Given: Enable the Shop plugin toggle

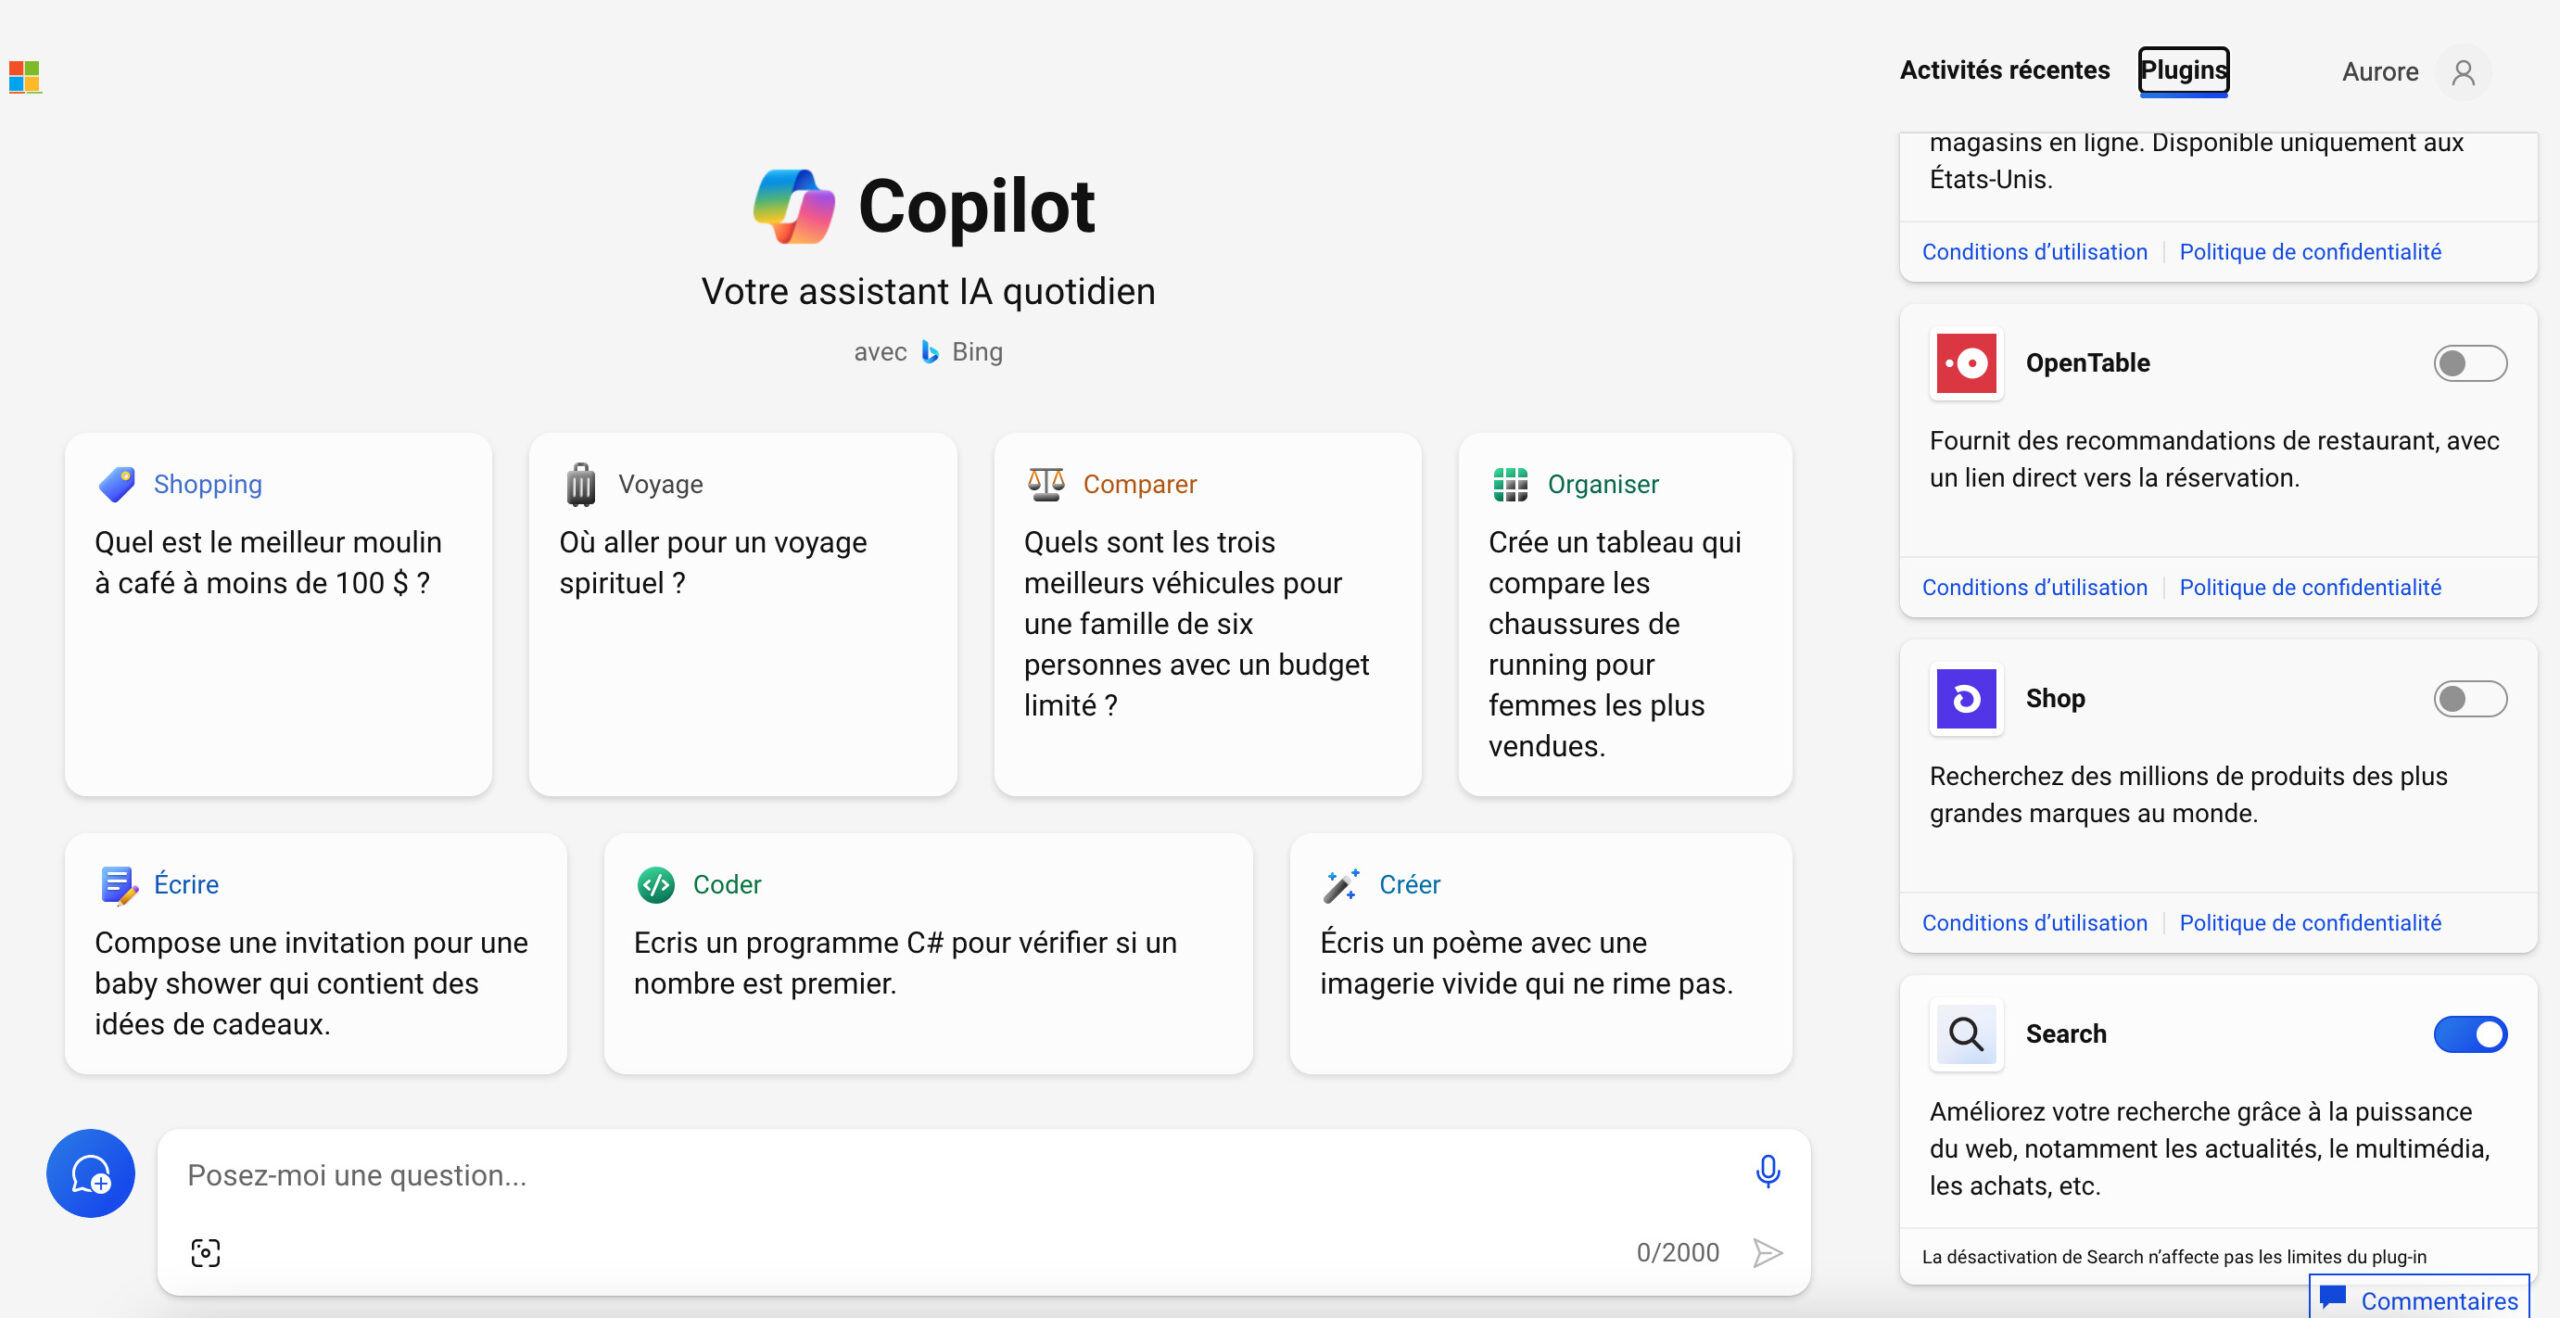Looking at the screenshot, I should coord(2470,699).
